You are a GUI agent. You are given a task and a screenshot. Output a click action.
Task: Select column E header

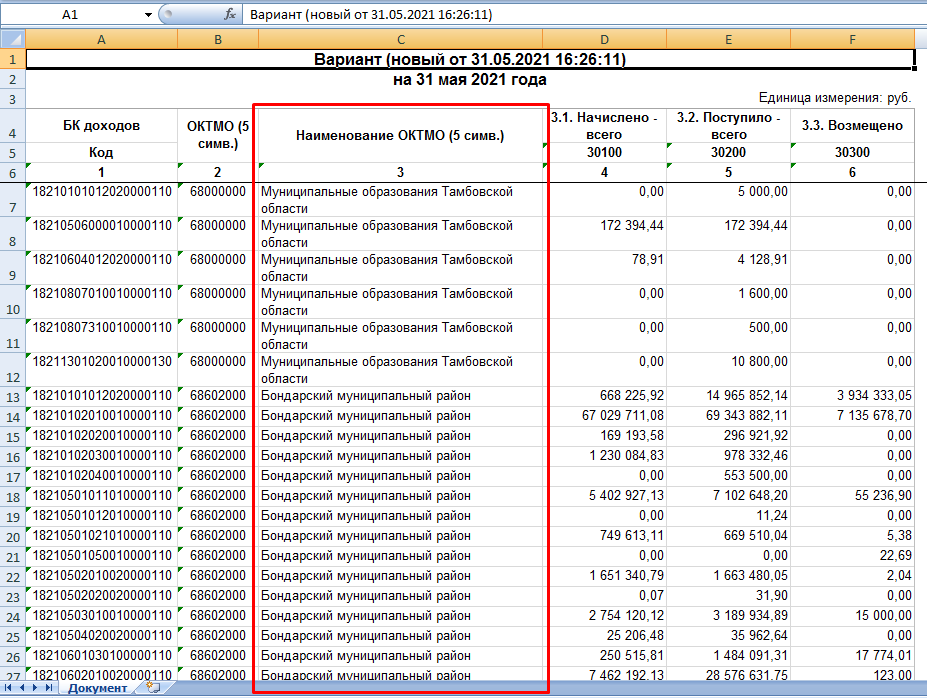728,40
